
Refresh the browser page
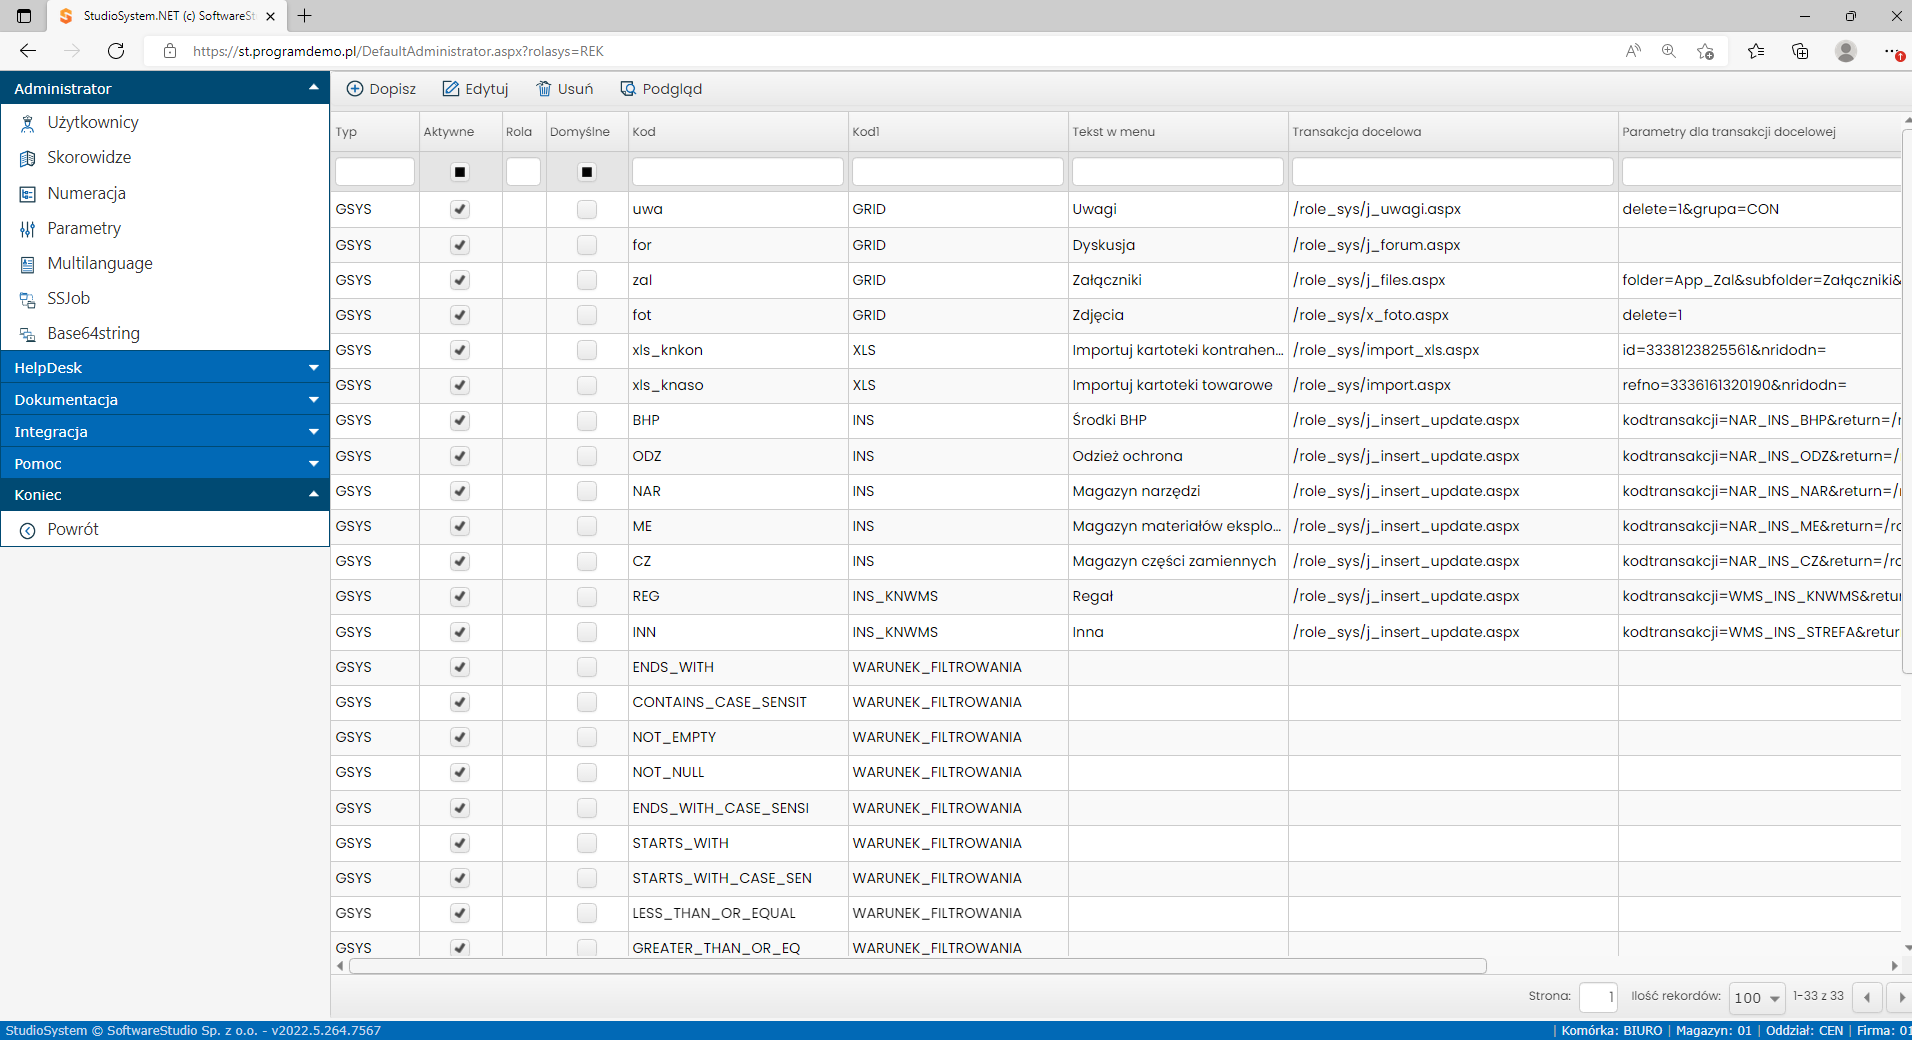[116, 51]
